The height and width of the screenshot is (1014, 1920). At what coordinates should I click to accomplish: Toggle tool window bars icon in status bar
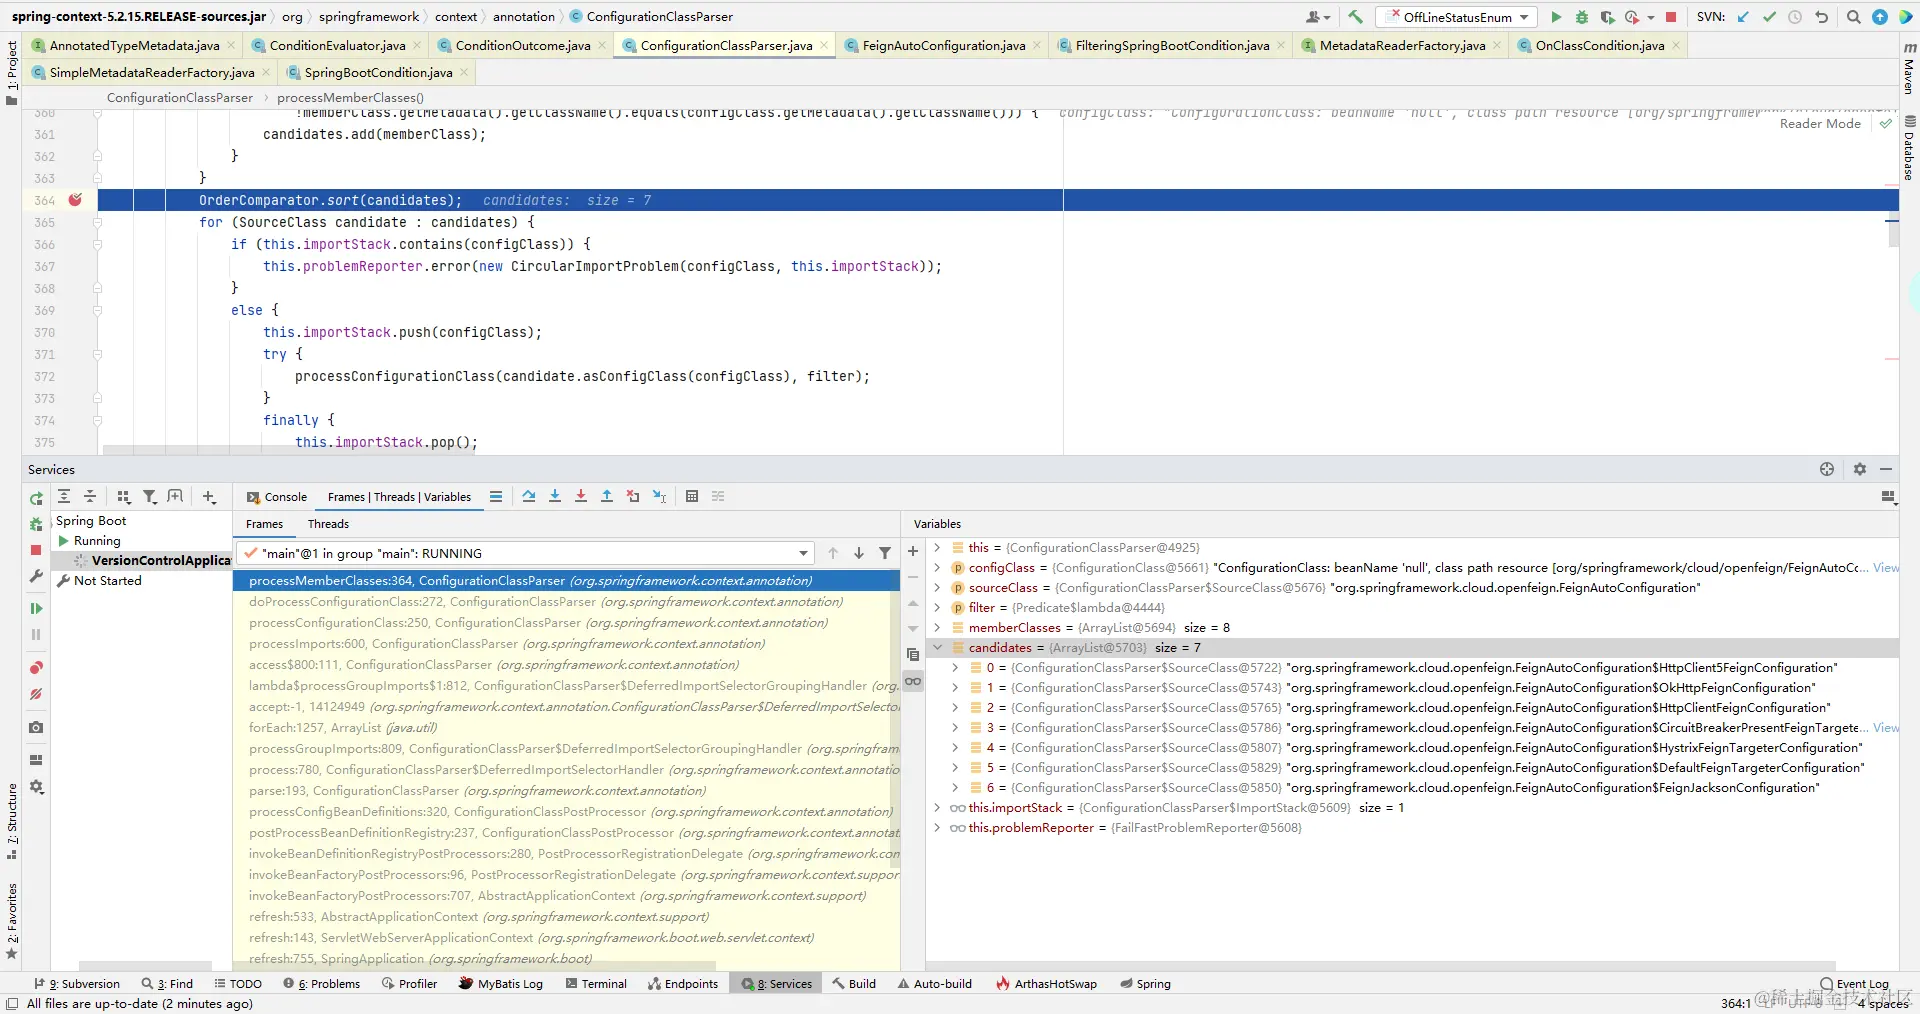pos(12,1004)
